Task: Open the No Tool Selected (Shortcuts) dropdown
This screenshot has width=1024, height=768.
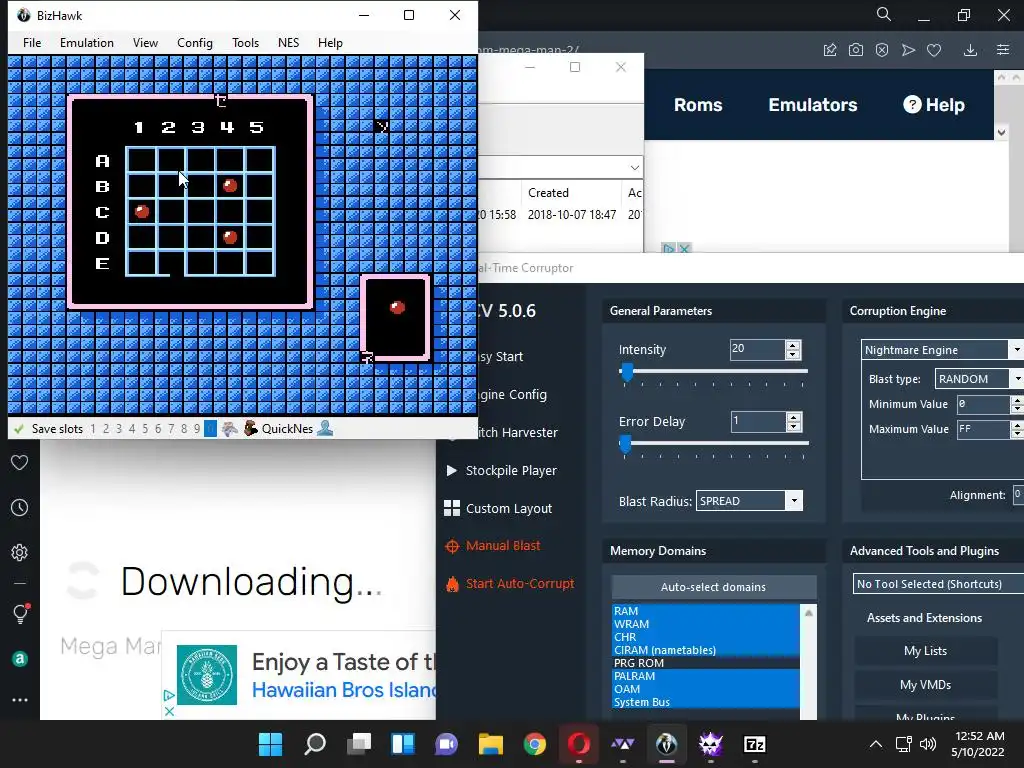Action: point(938,584)
